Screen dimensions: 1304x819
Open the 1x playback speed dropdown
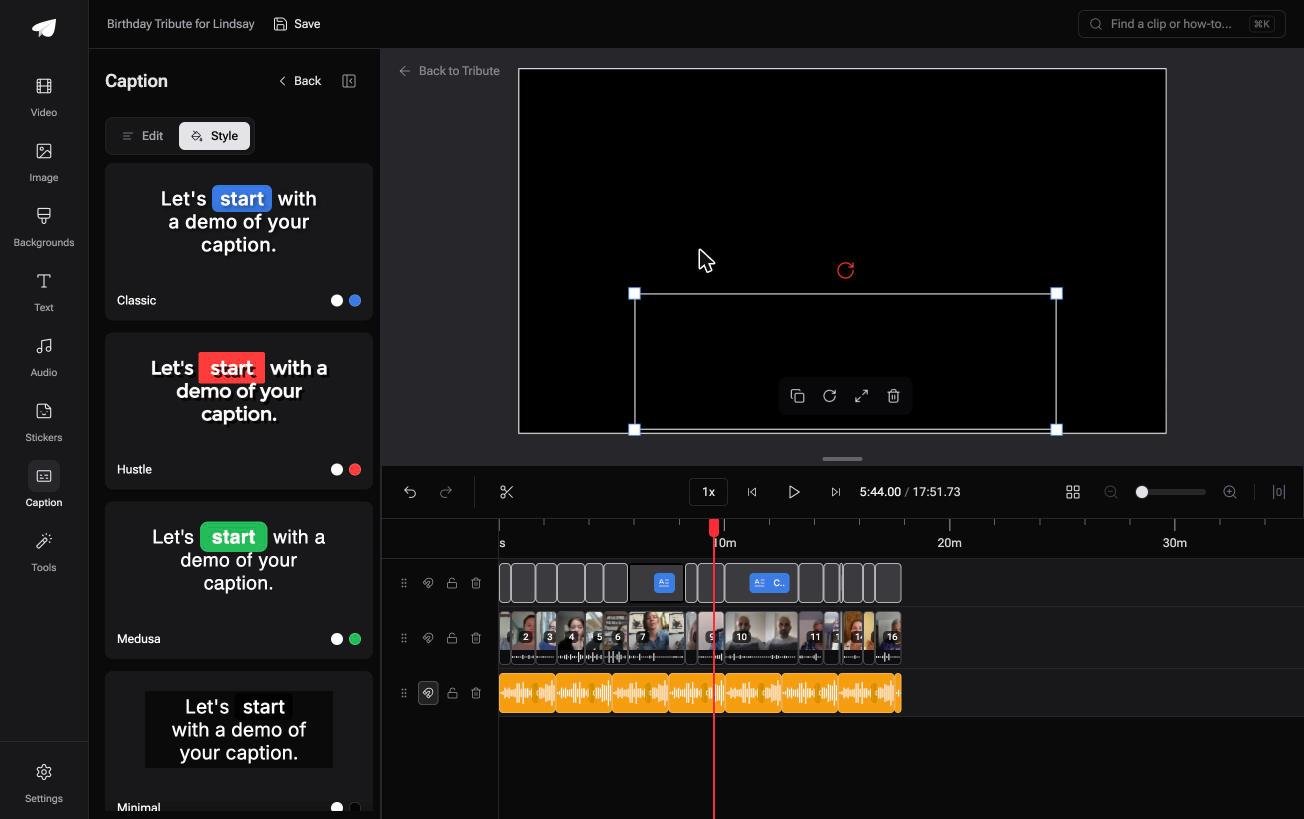point(708,492)
